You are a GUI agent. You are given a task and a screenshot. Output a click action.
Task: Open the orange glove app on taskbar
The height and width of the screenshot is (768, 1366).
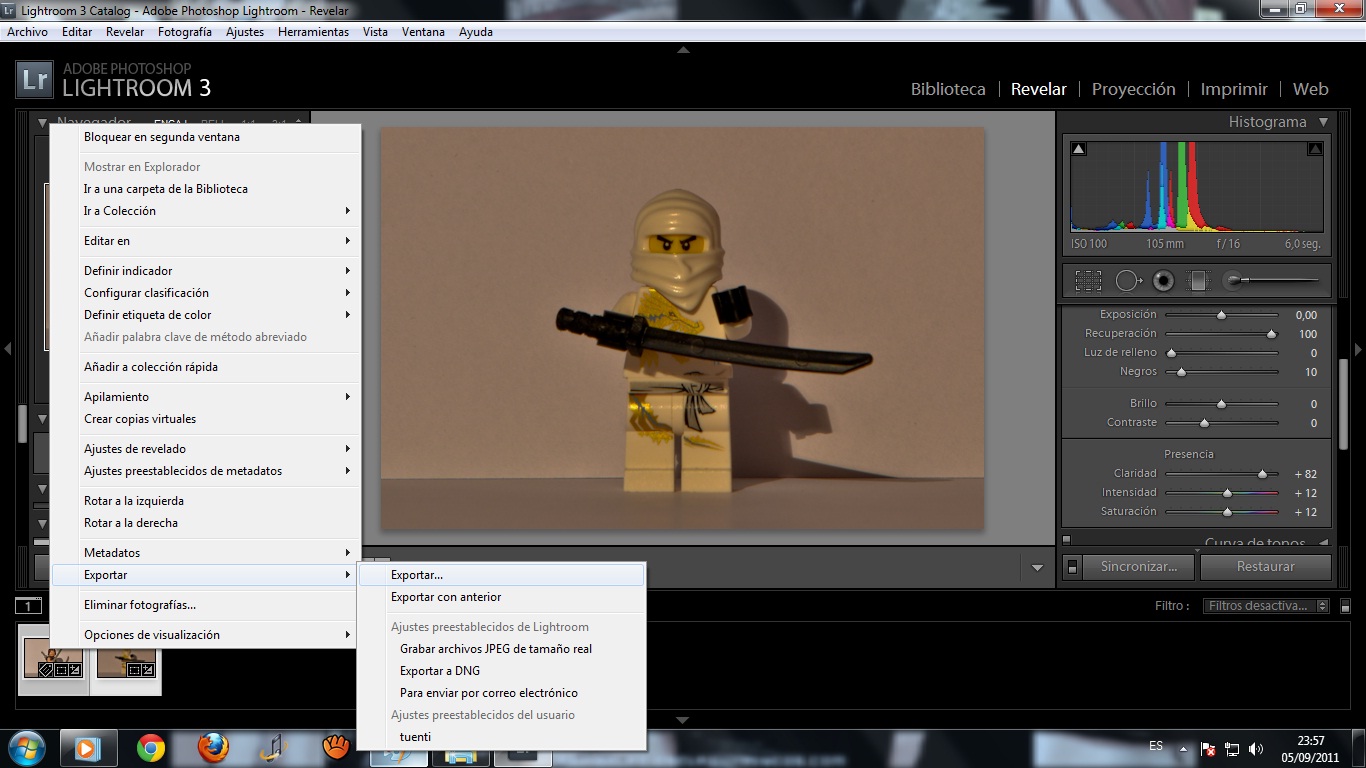pos(336,748)
